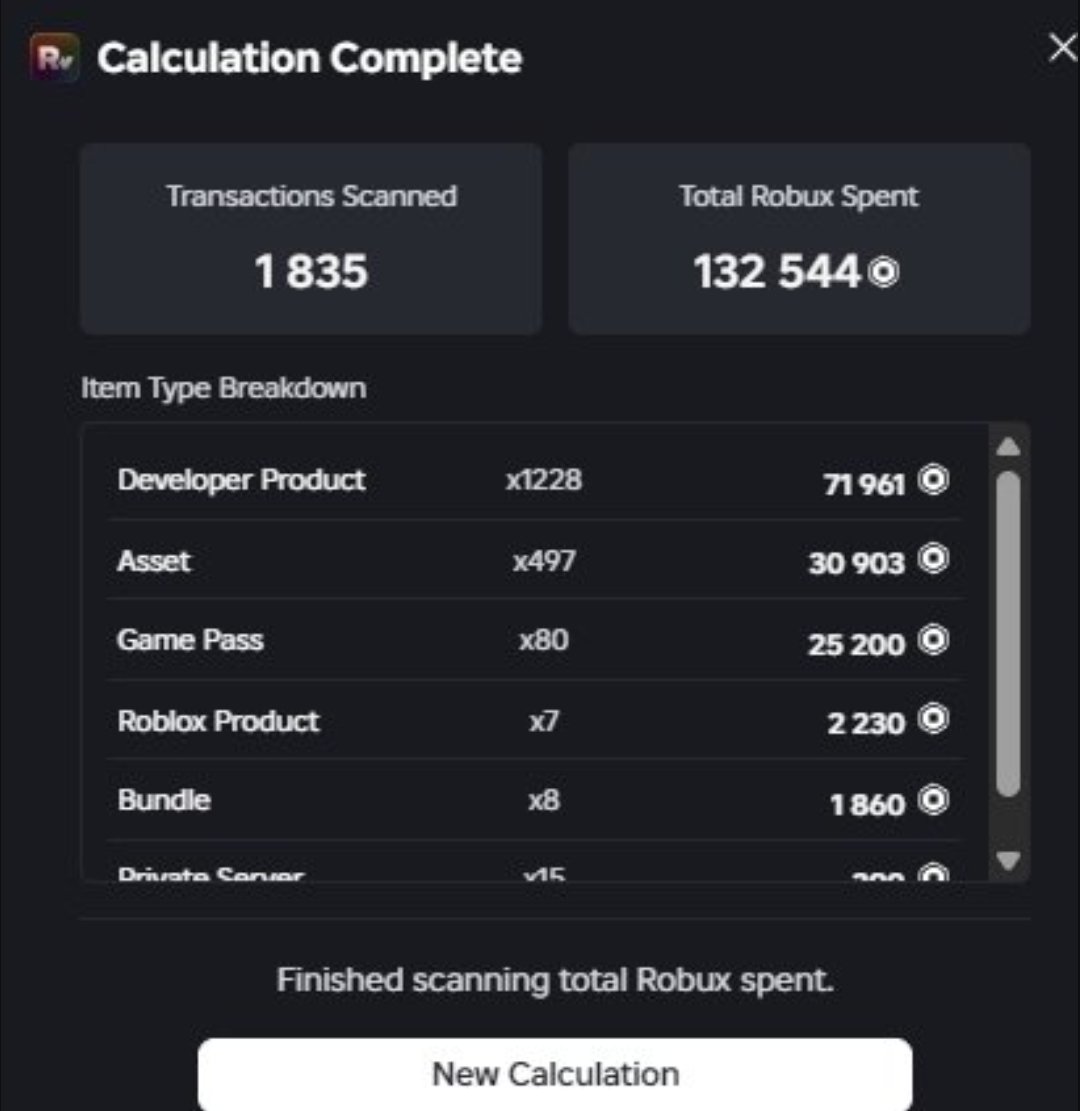The height and width of the screenshot is (1111, 1080).
Task: Select the Developer Product row label
Action: click(241, 480)
